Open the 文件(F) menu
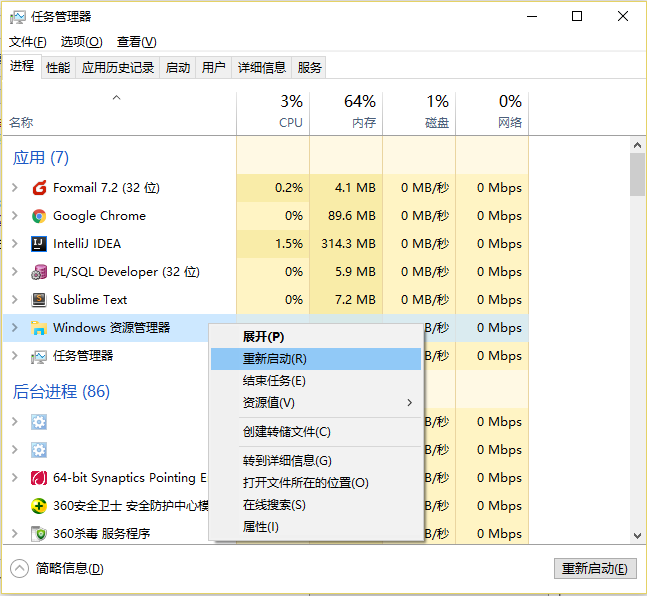Viewport: 647px width, 596px height. point(28,42)
